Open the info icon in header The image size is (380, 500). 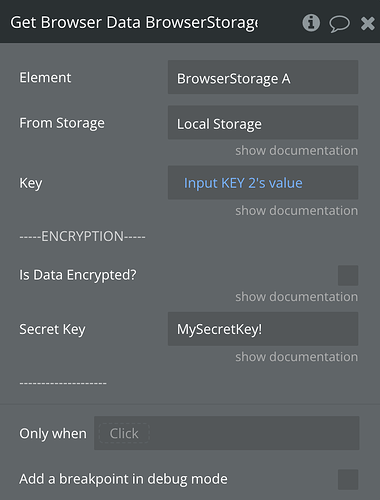[x=311, y=23]
